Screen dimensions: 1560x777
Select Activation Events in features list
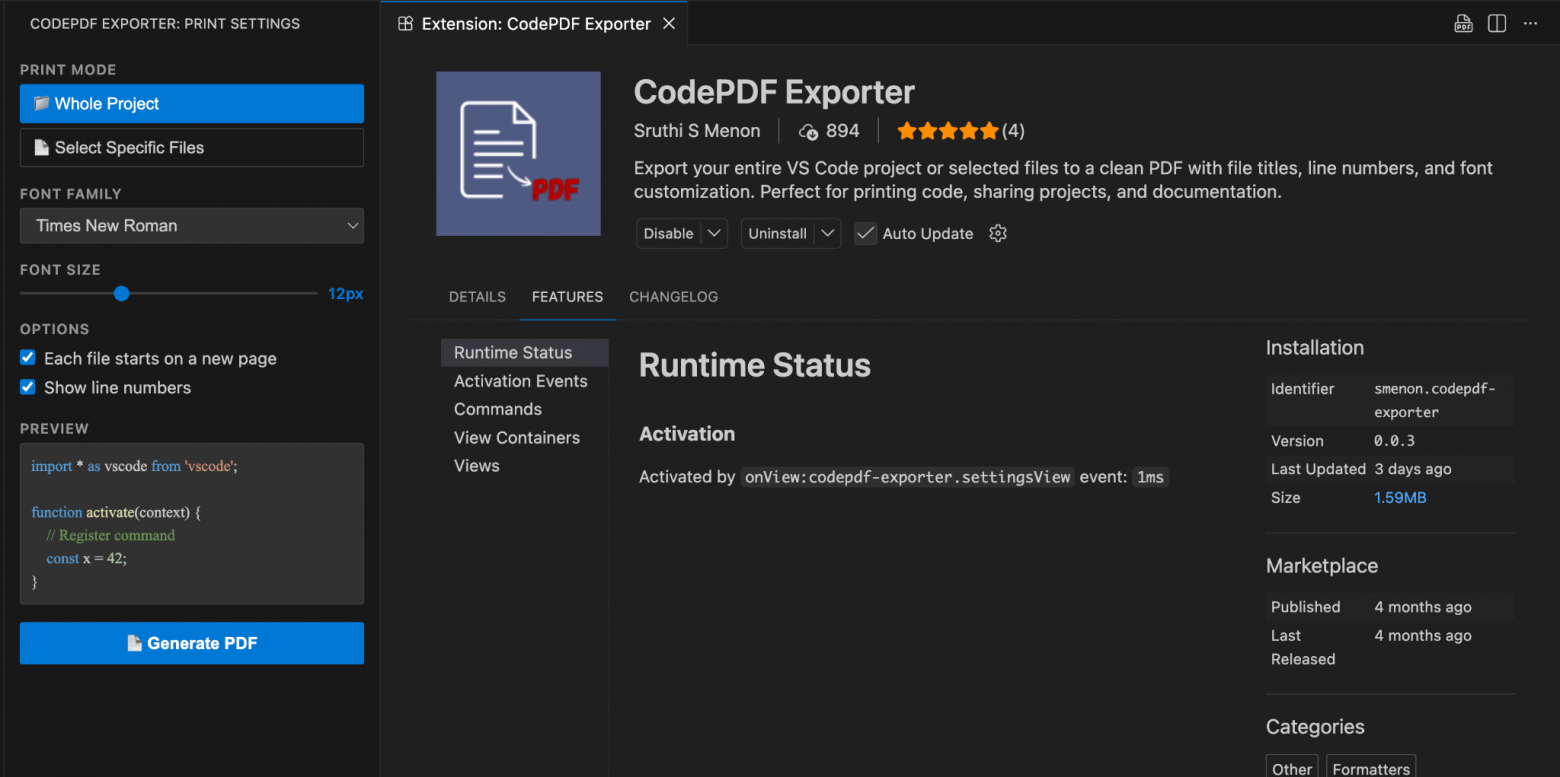click(524, 381)
